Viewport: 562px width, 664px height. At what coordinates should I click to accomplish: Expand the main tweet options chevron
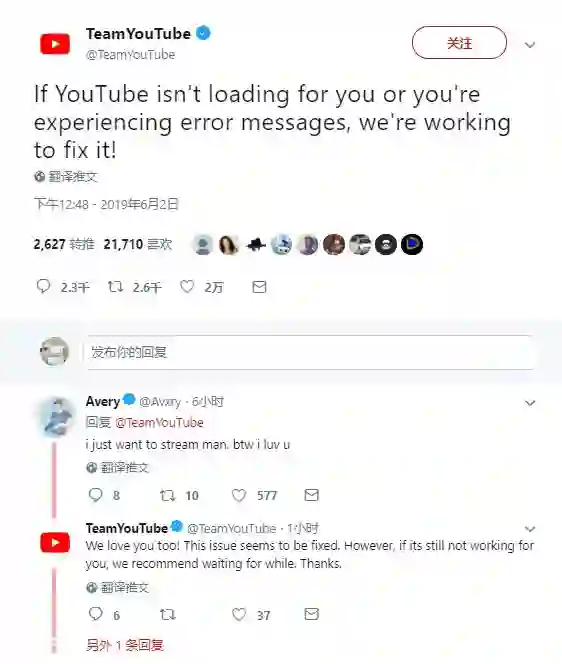point(530,44)
